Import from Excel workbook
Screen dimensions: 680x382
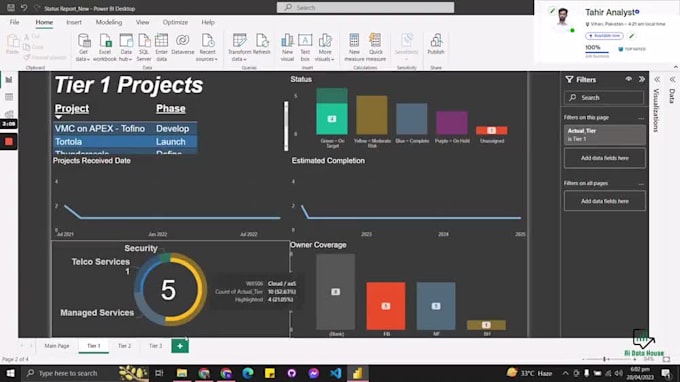105,47
